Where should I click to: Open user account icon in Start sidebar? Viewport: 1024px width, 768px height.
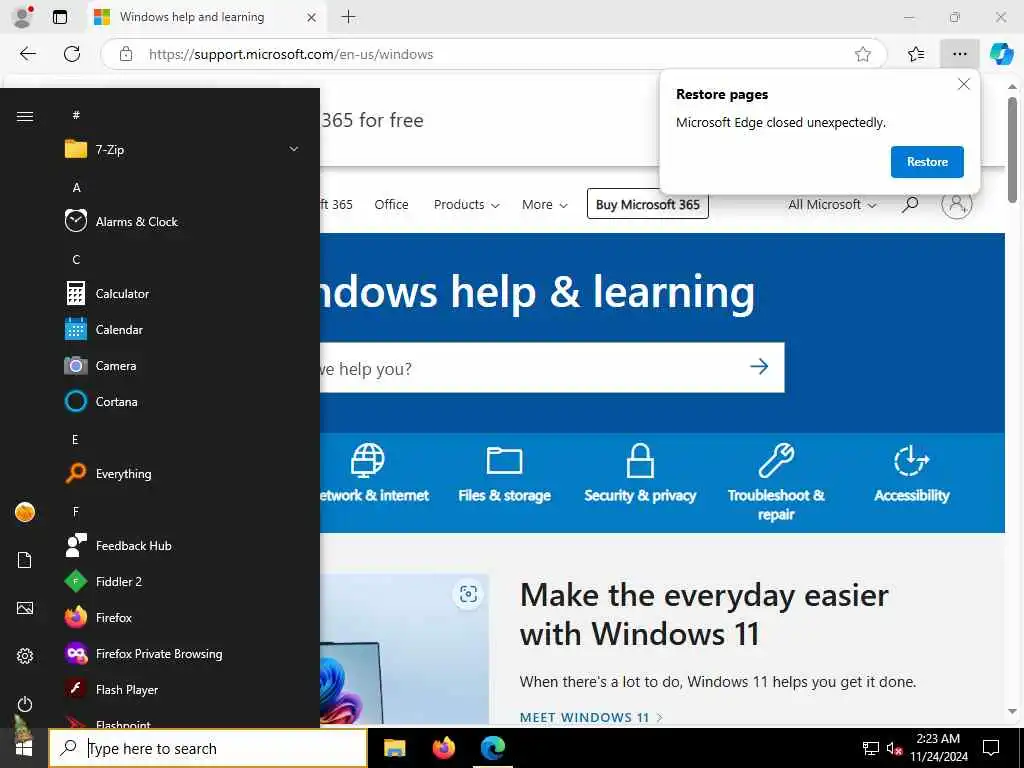pos(25,512)
